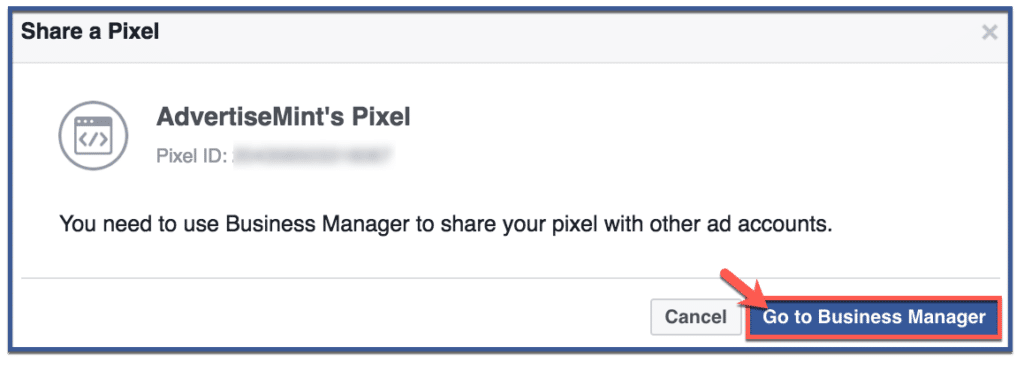This screenshot has width=1024, height=370.
Task: Cancel the Share a Pixel dialog
Action: (696, 317)
